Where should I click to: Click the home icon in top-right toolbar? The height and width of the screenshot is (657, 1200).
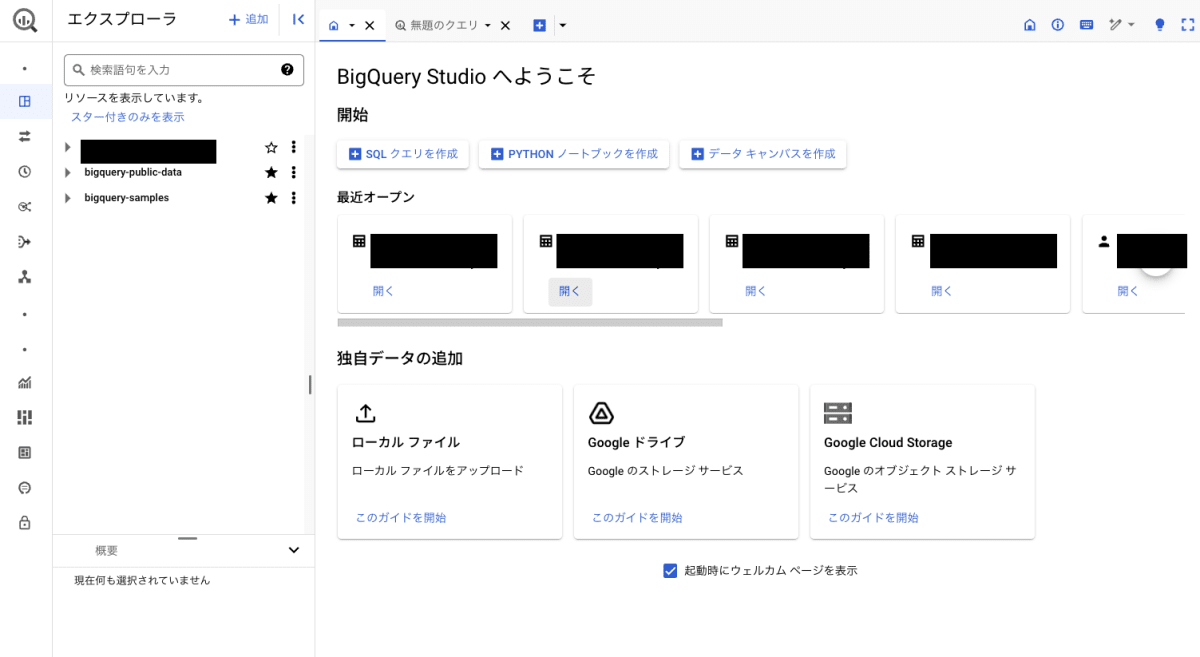tap(1030, 25)
